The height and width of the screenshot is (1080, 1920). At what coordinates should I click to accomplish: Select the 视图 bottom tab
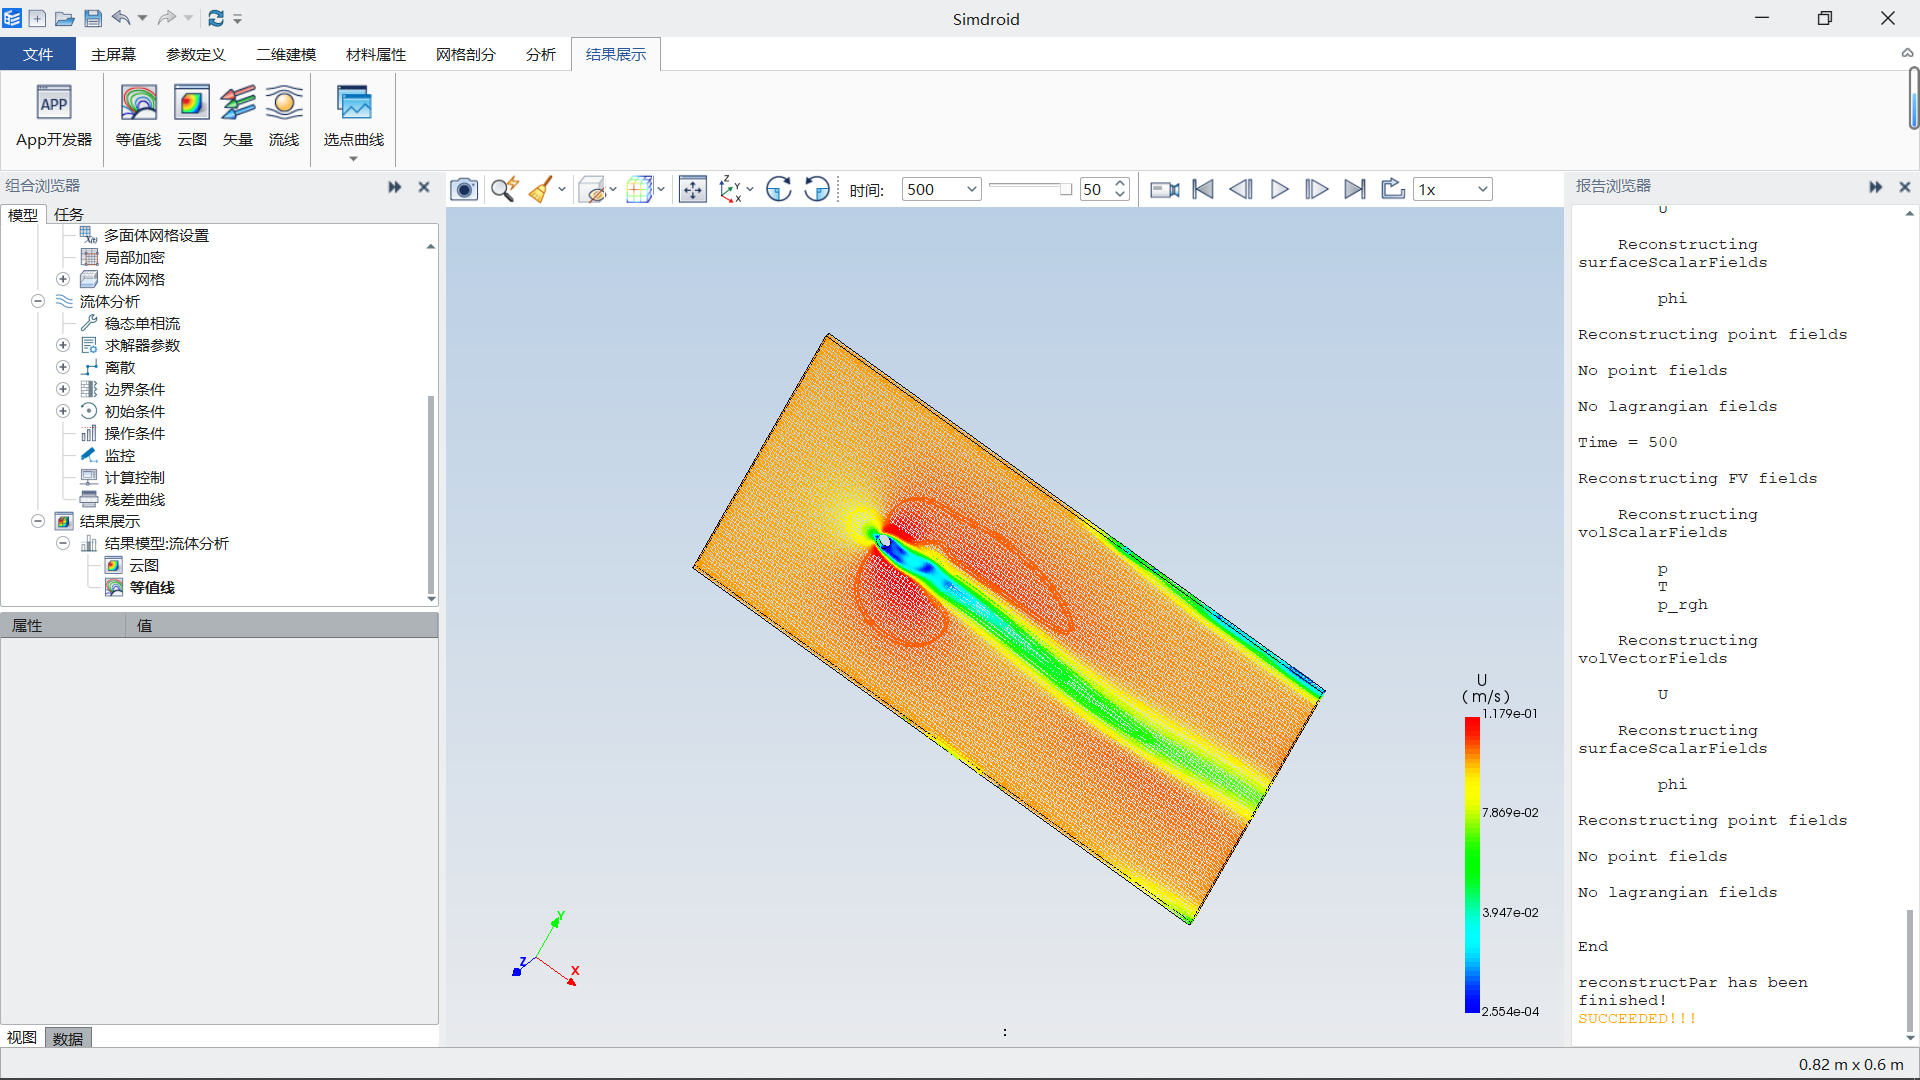(22, 1038)
